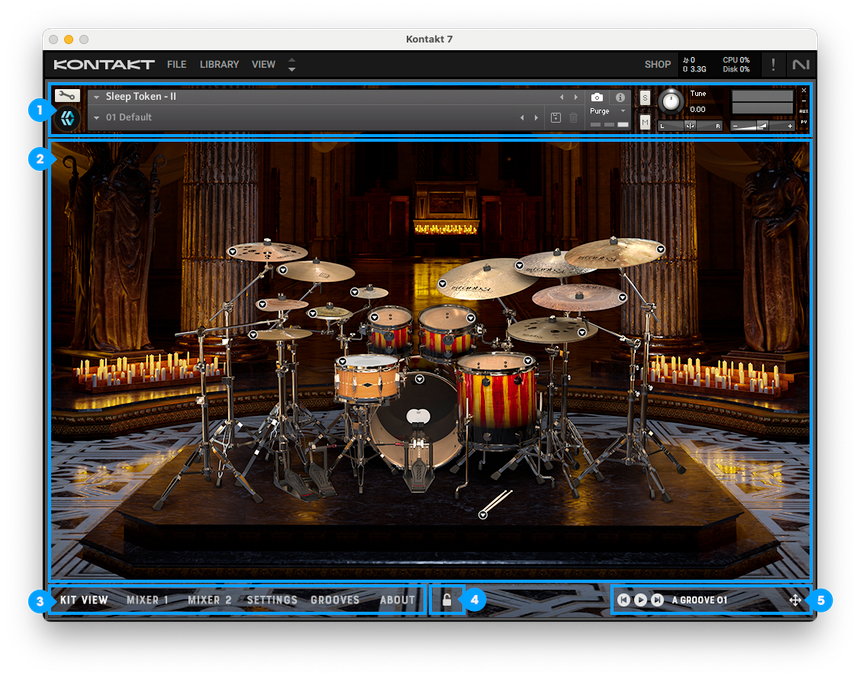Close the instrument with the X icon
The width and height of the screenshot is (860, 678).
pos(804,91)
